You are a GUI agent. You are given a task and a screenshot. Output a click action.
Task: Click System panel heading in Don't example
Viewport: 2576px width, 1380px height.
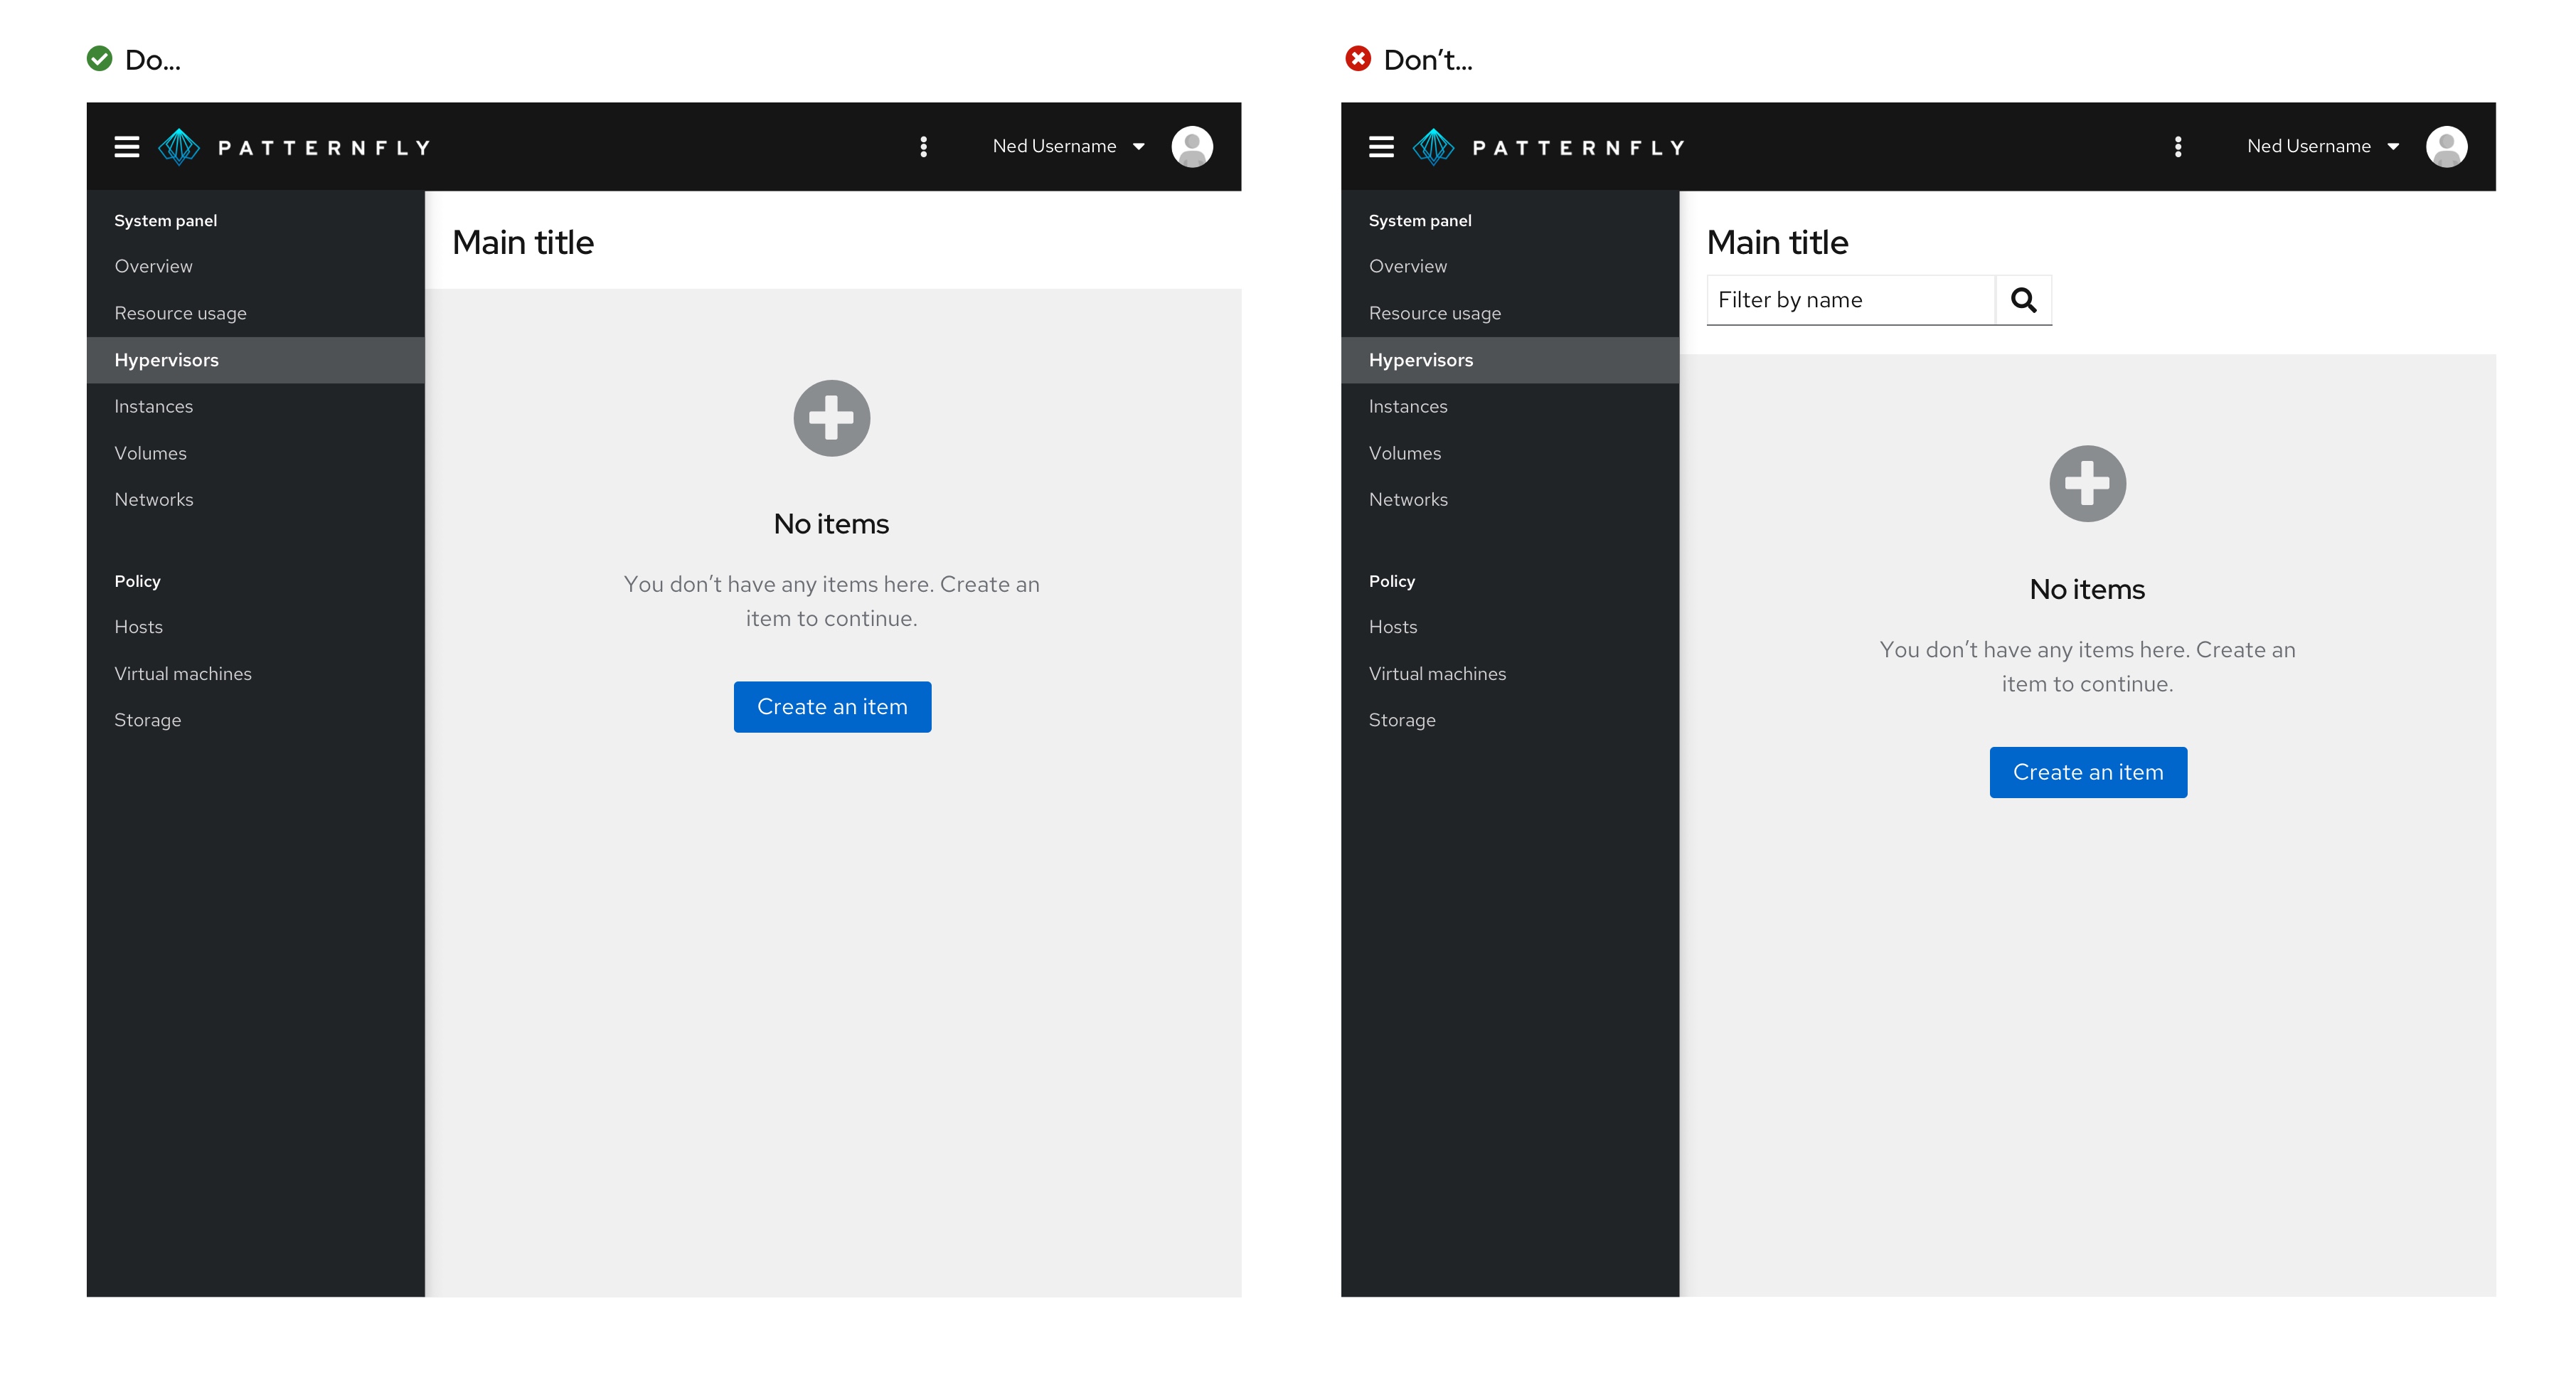tap(1420, 220)
